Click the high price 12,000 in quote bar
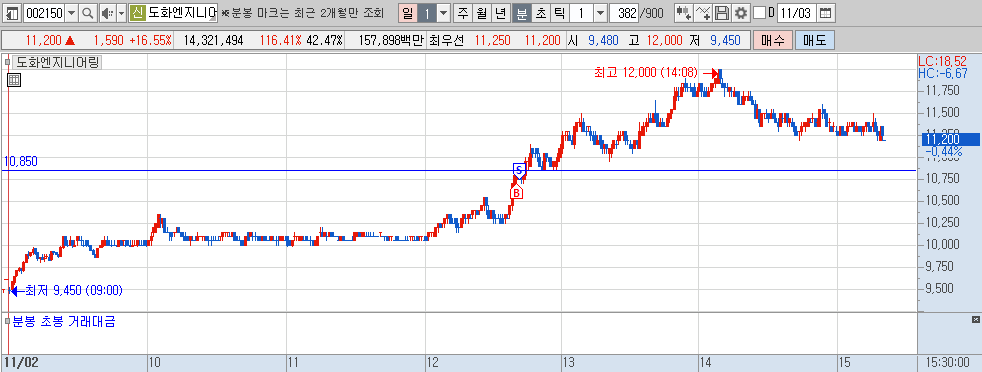The height and width of the screenshot is (372, 982). tap(663, 41)
